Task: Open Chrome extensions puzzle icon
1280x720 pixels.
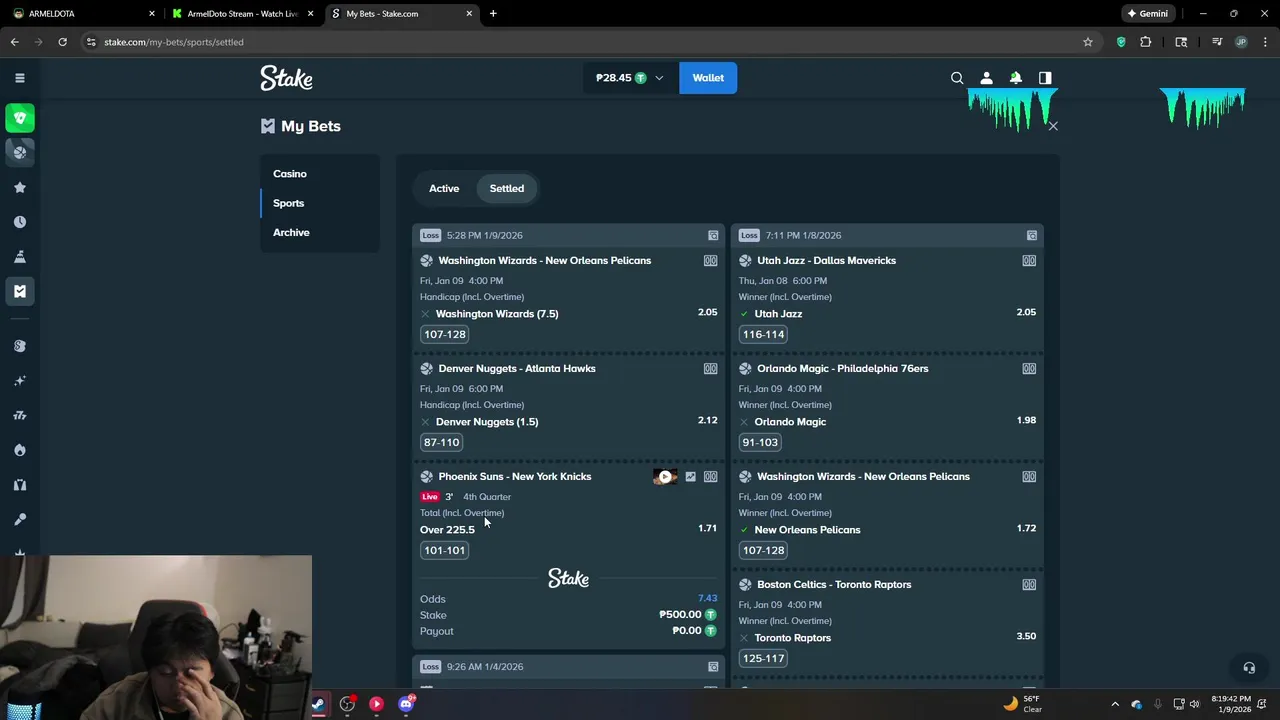Action: [x=1146, y=42]
